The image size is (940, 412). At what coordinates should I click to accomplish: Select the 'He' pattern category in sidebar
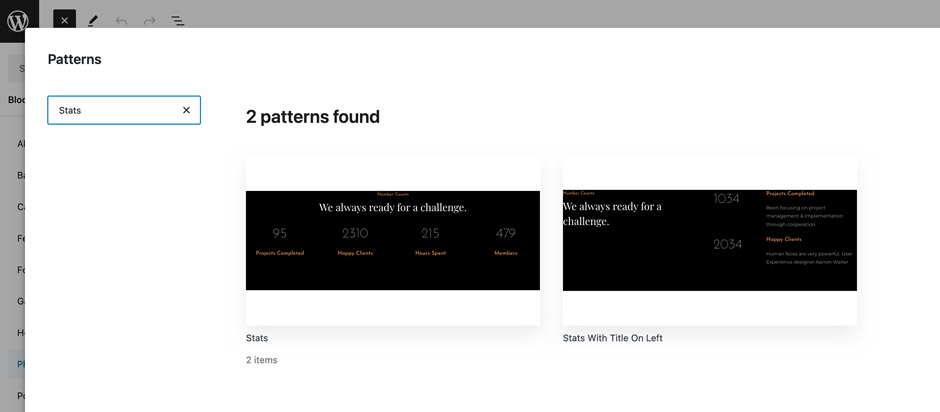(20, 332)
